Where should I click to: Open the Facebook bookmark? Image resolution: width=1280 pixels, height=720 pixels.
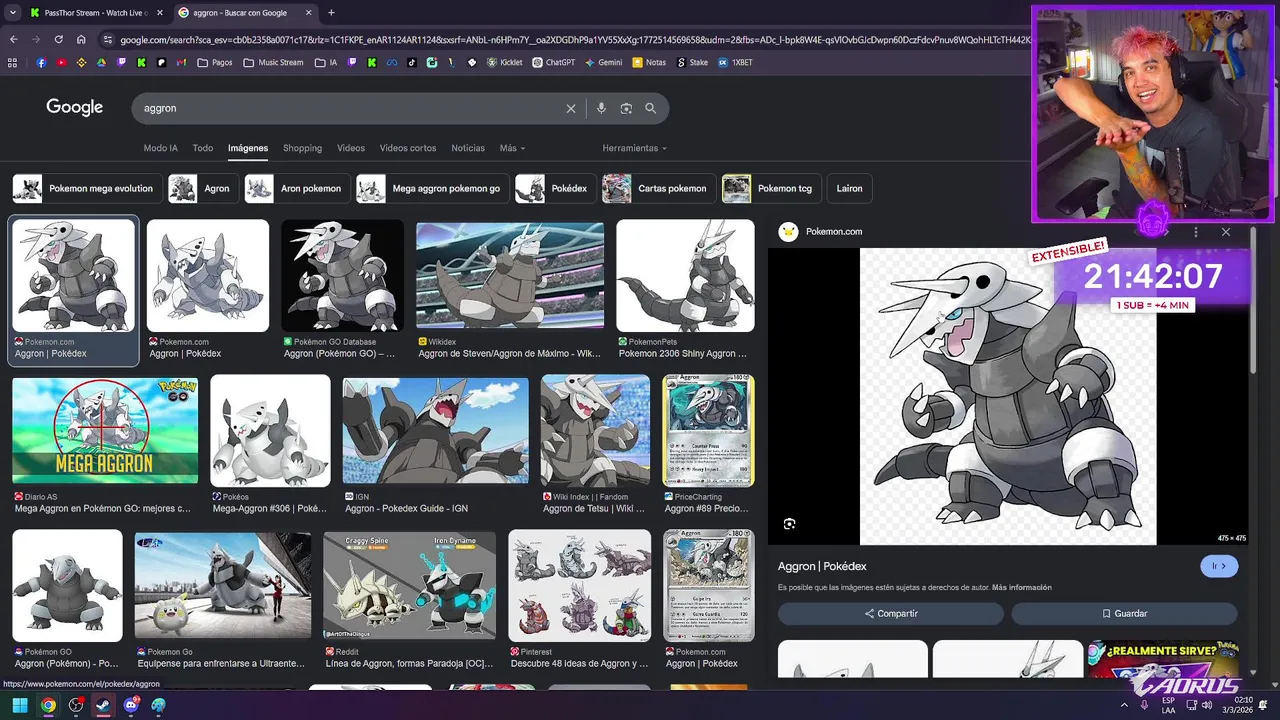41,62
